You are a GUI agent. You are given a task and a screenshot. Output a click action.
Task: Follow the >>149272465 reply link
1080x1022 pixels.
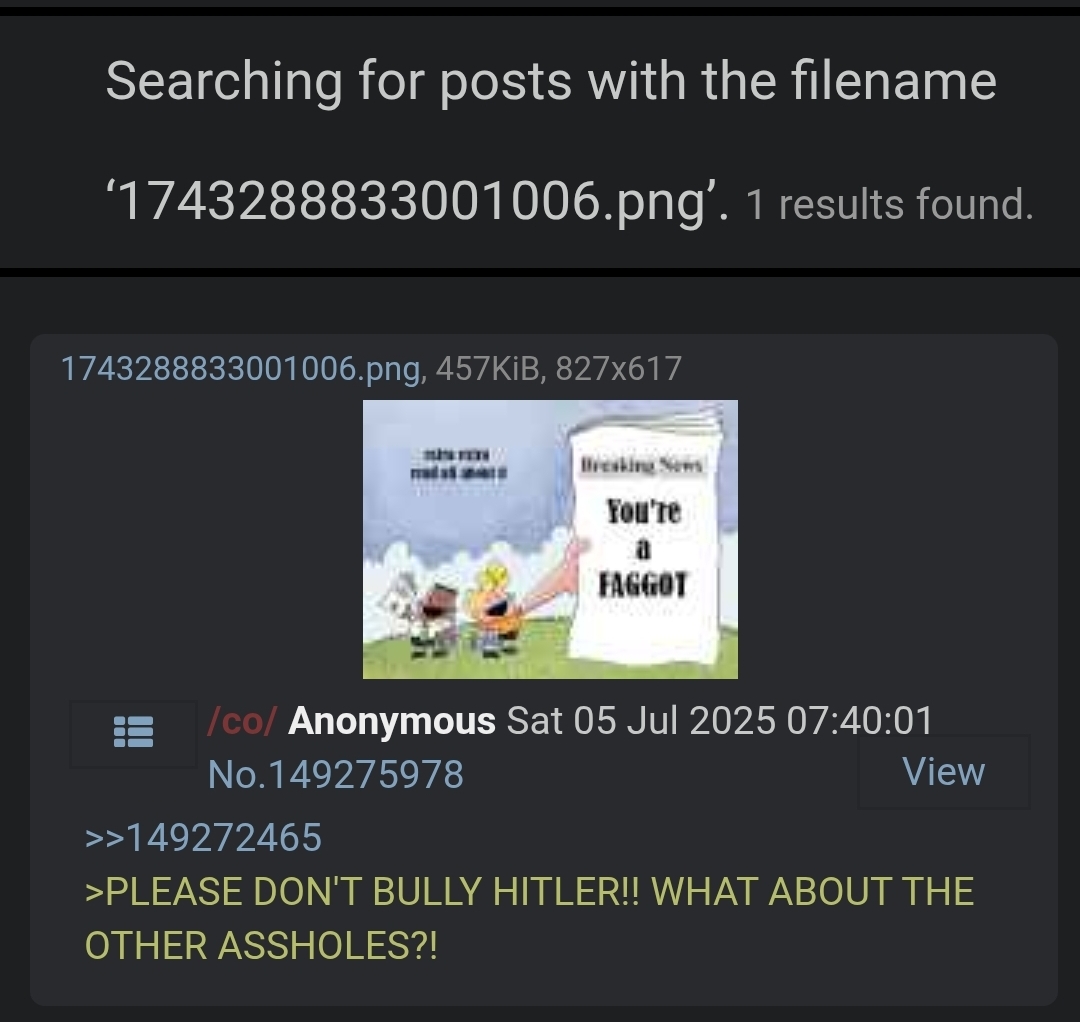point(203,837)
